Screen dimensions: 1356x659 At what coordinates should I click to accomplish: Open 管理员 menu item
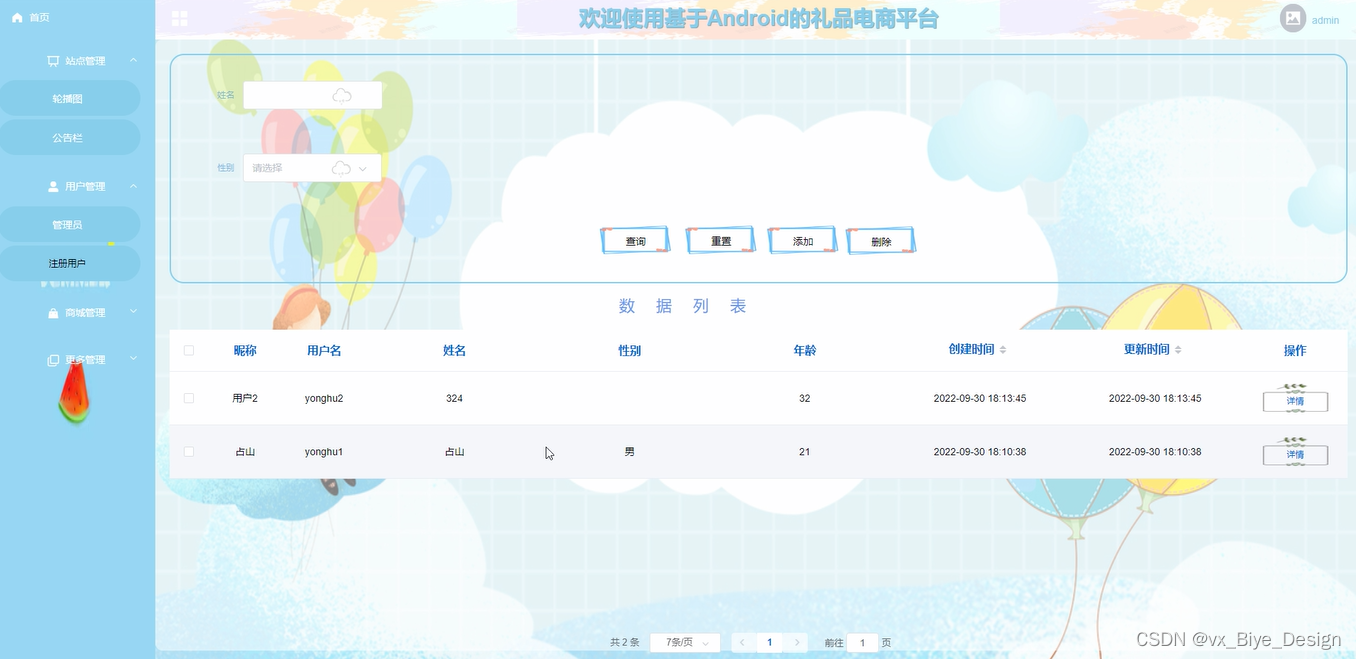(68, 225)
